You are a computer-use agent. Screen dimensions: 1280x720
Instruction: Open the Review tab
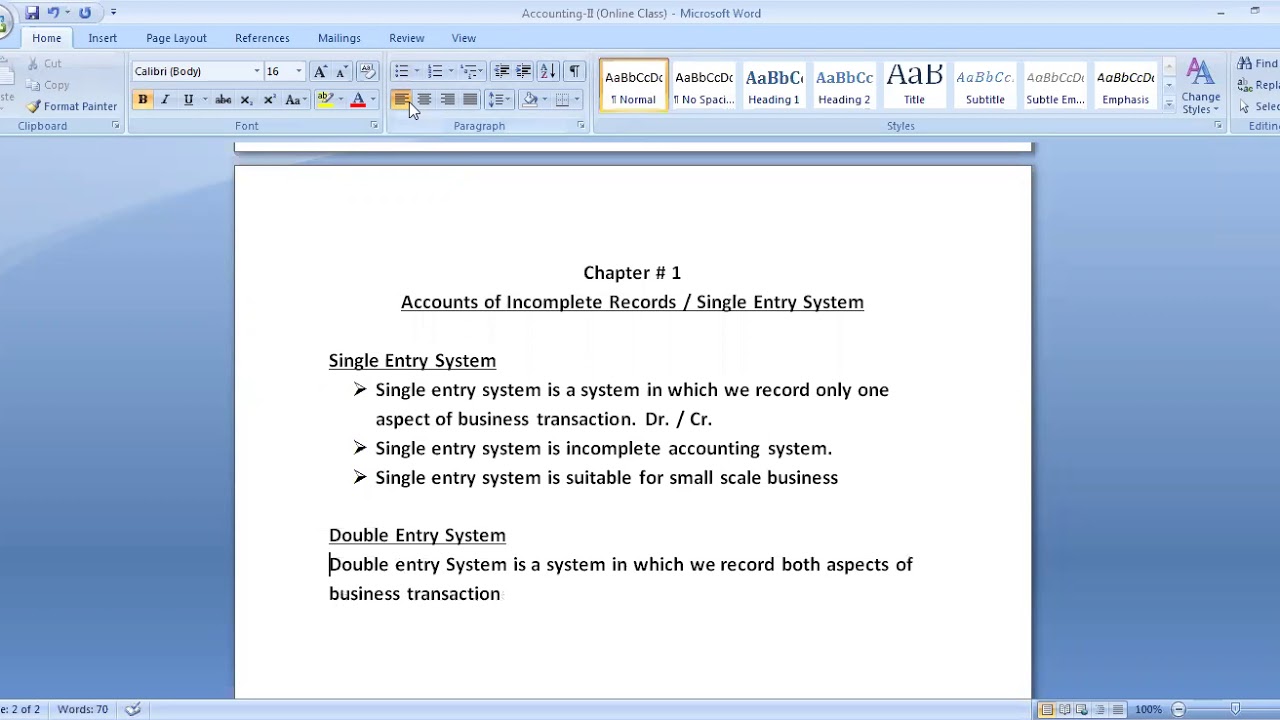point(406,38)
